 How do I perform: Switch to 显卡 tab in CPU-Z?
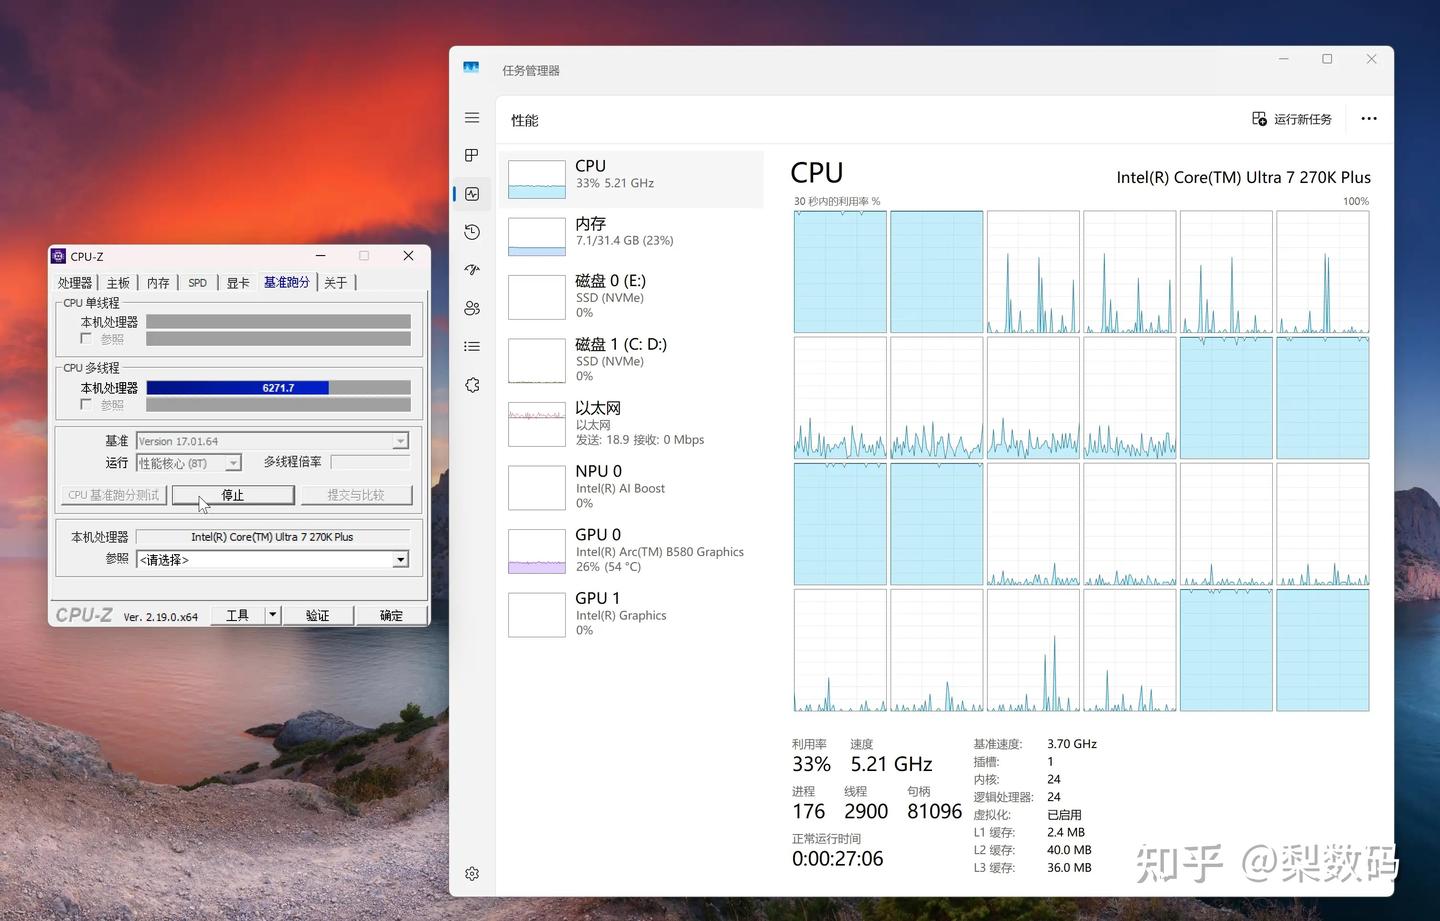point(238,283)
